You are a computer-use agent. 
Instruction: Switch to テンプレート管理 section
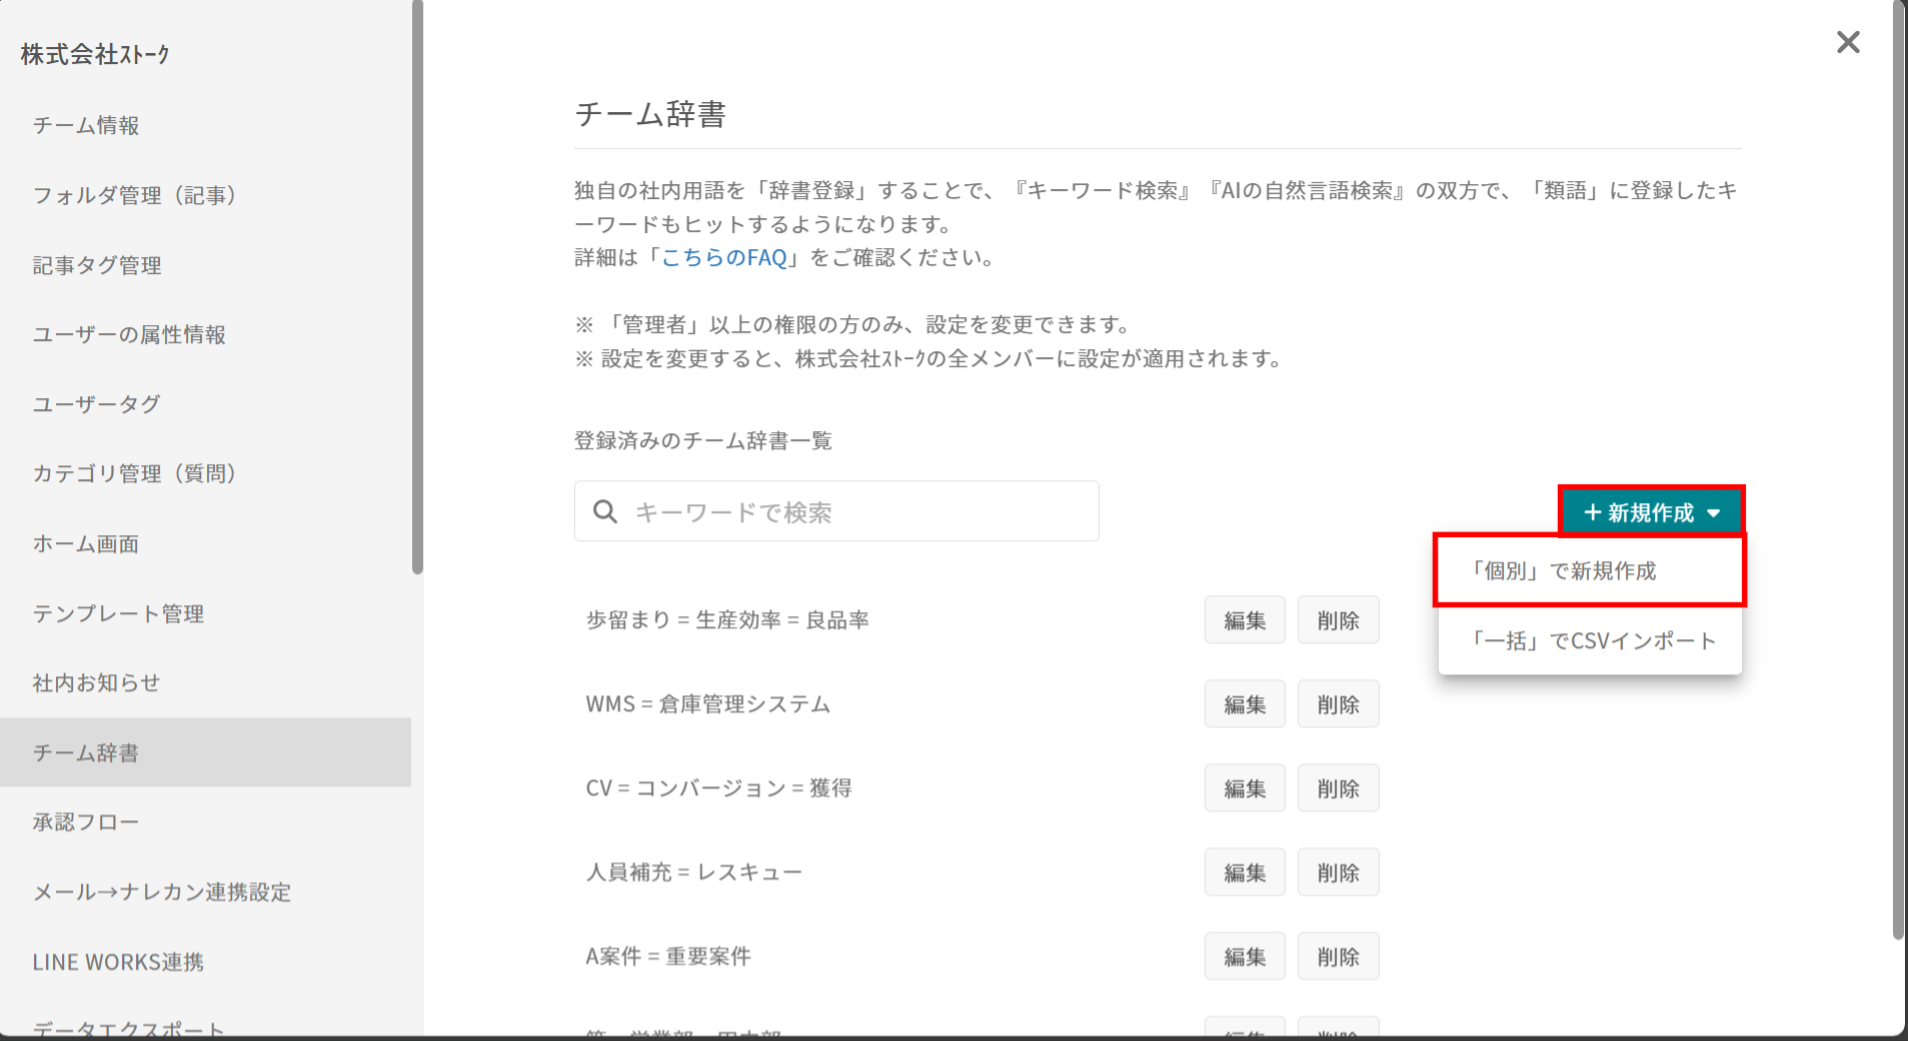[118, 614]
